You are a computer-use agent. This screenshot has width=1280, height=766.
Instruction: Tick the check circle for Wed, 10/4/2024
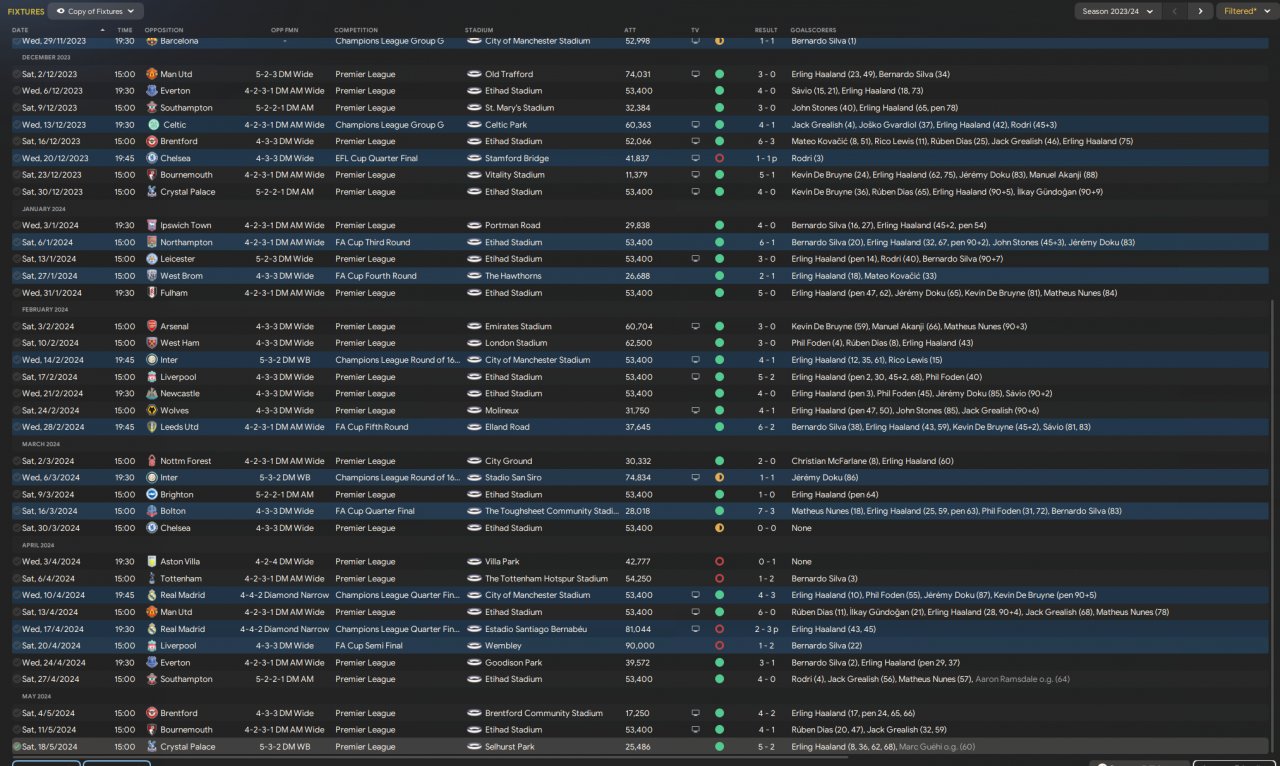tap(17, 595)
